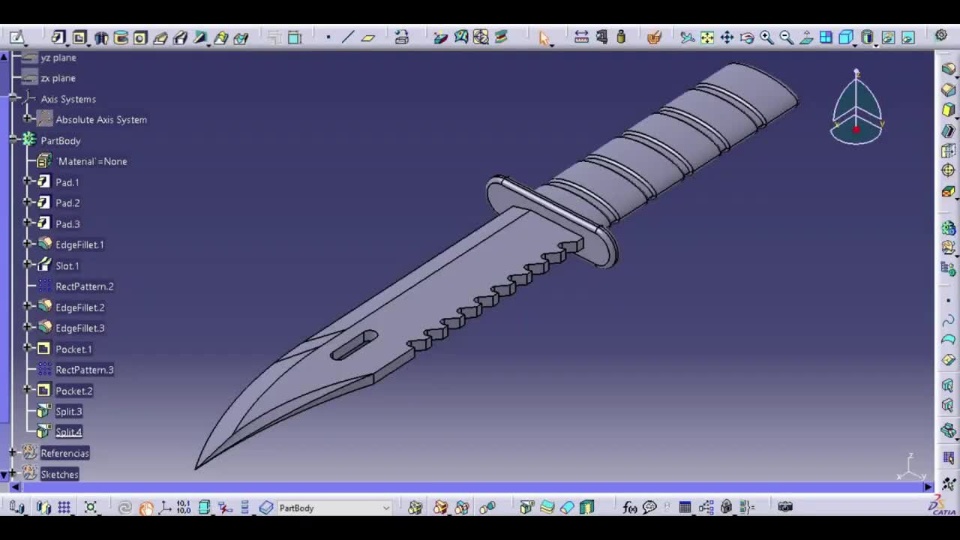The height and width of the screenshot is (540, 960).
Task: Click the Zoom In magnifier
Action: [x=767, y=37]
